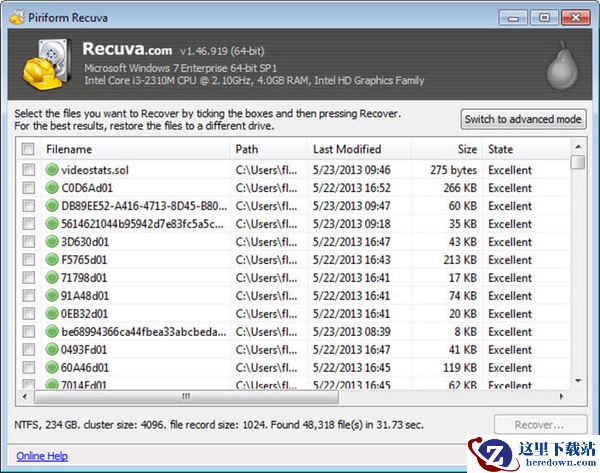Click the horizontal scrollbar right arrow
600x473 pixels.
click(561, 396)
